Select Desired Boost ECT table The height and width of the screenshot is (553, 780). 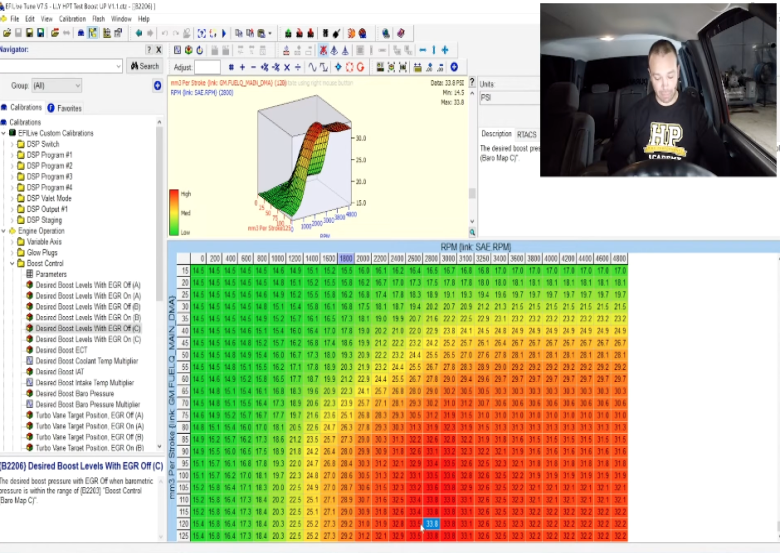(x=56, y=350)
